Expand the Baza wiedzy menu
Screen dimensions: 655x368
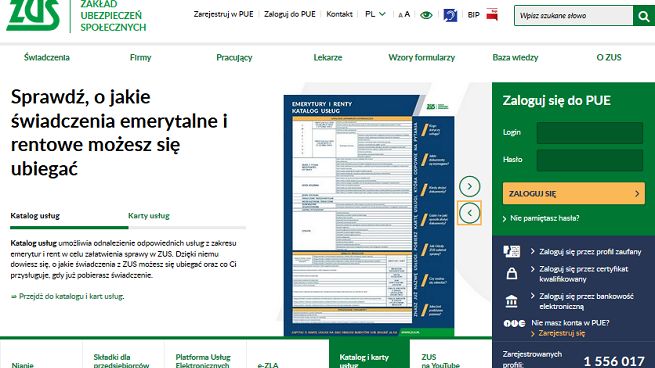[515, 57]
